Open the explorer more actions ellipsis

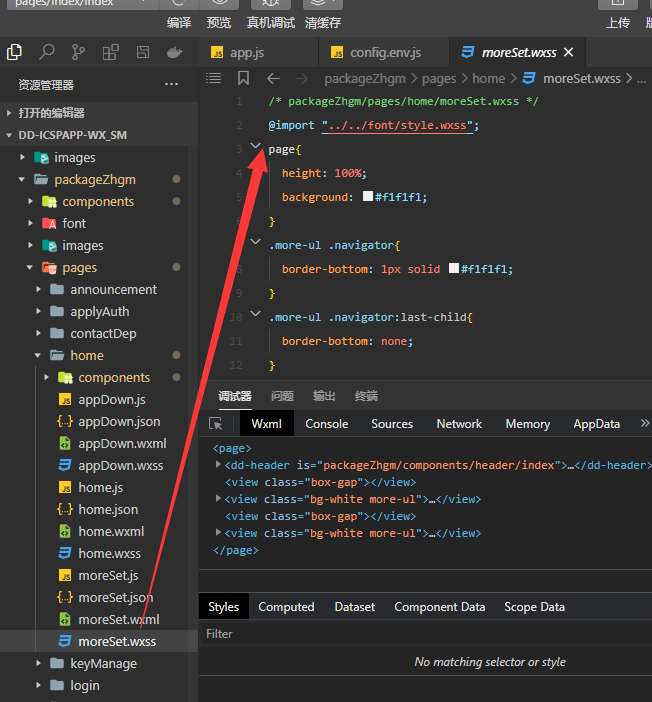click(171, 85)
